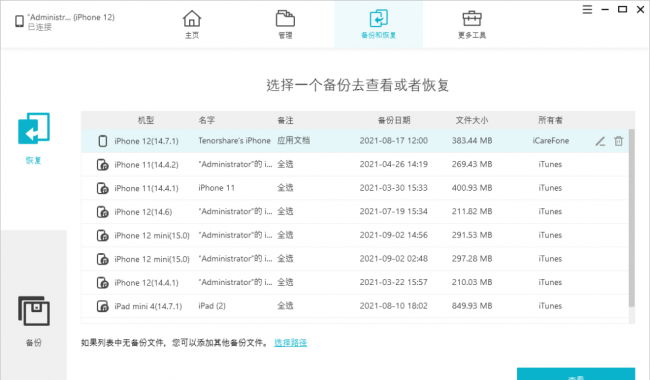Click the 2021-08-10 18:02 date cell
Viewport: 650px width, 380px height.
click(x=393, y=306)
